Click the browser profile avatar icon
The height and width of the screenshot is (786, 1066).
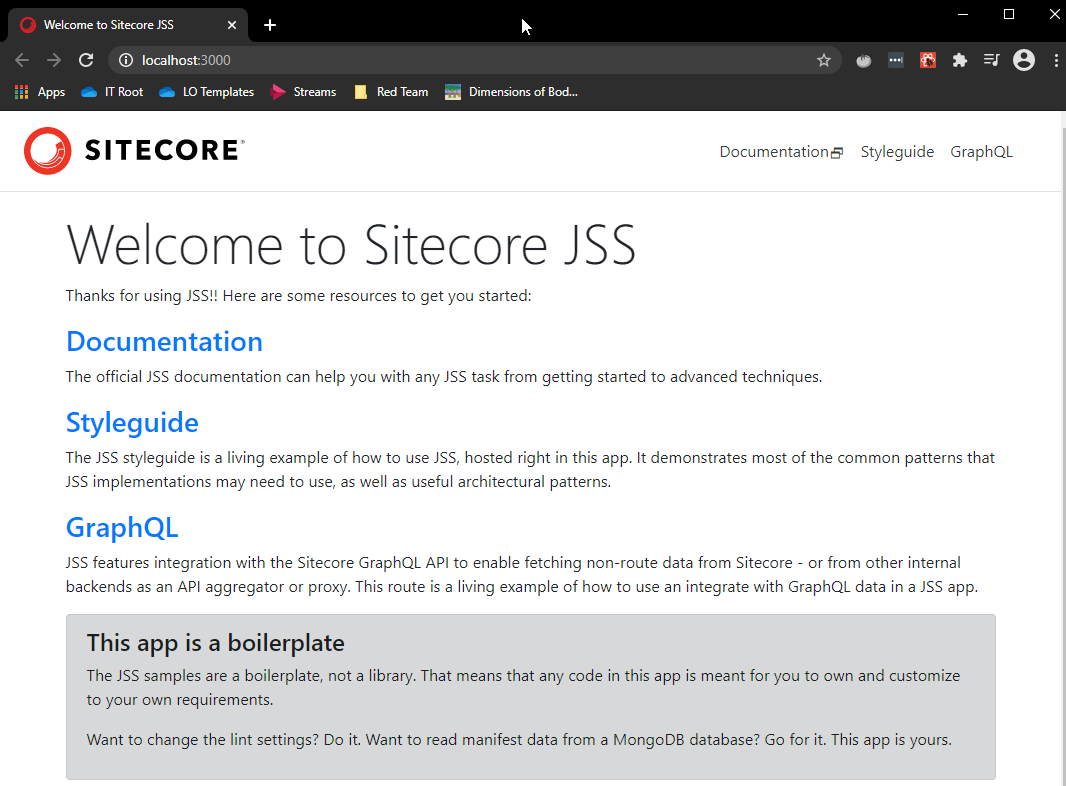pos(1023,60)
